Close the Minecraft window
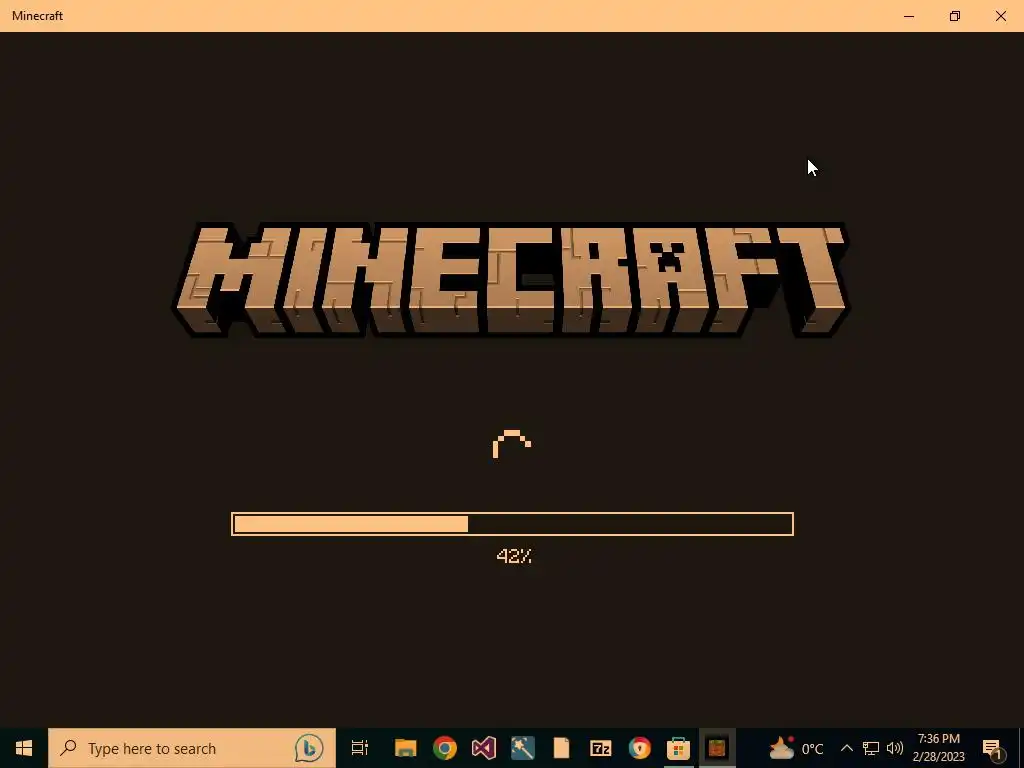 1000,16
